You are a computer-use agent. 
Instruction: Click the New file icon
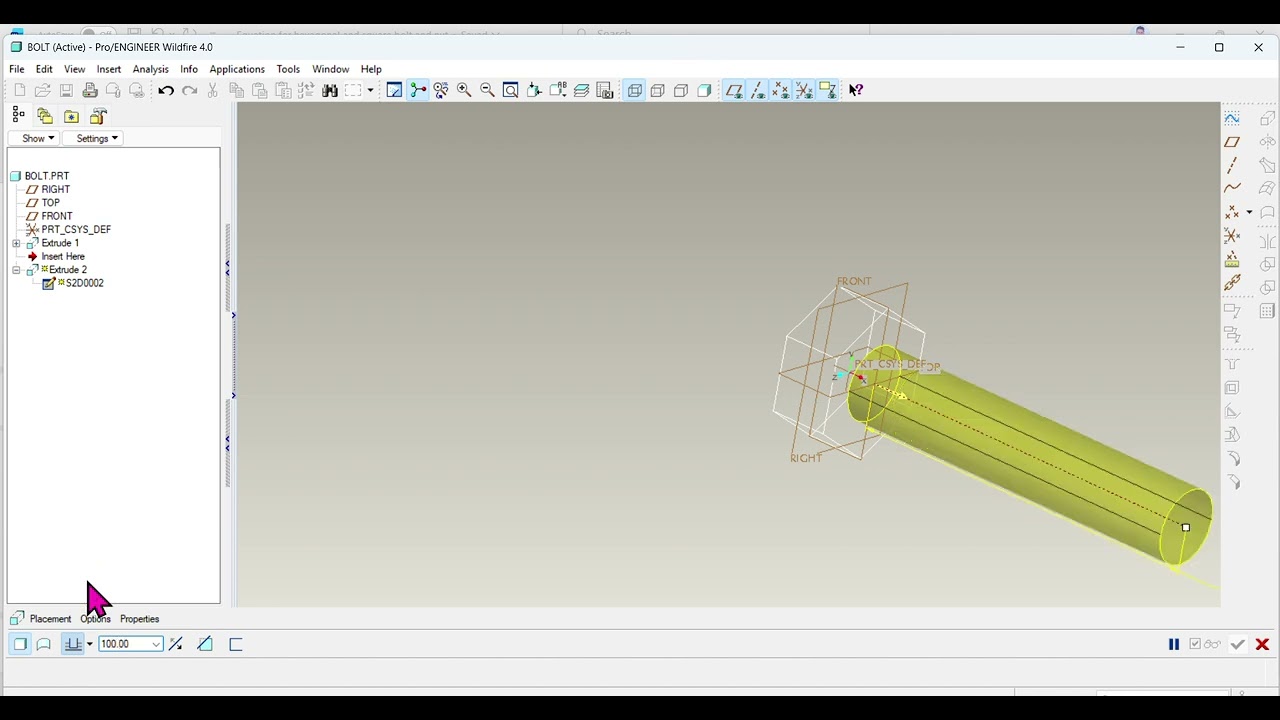[x=19, y=91]
